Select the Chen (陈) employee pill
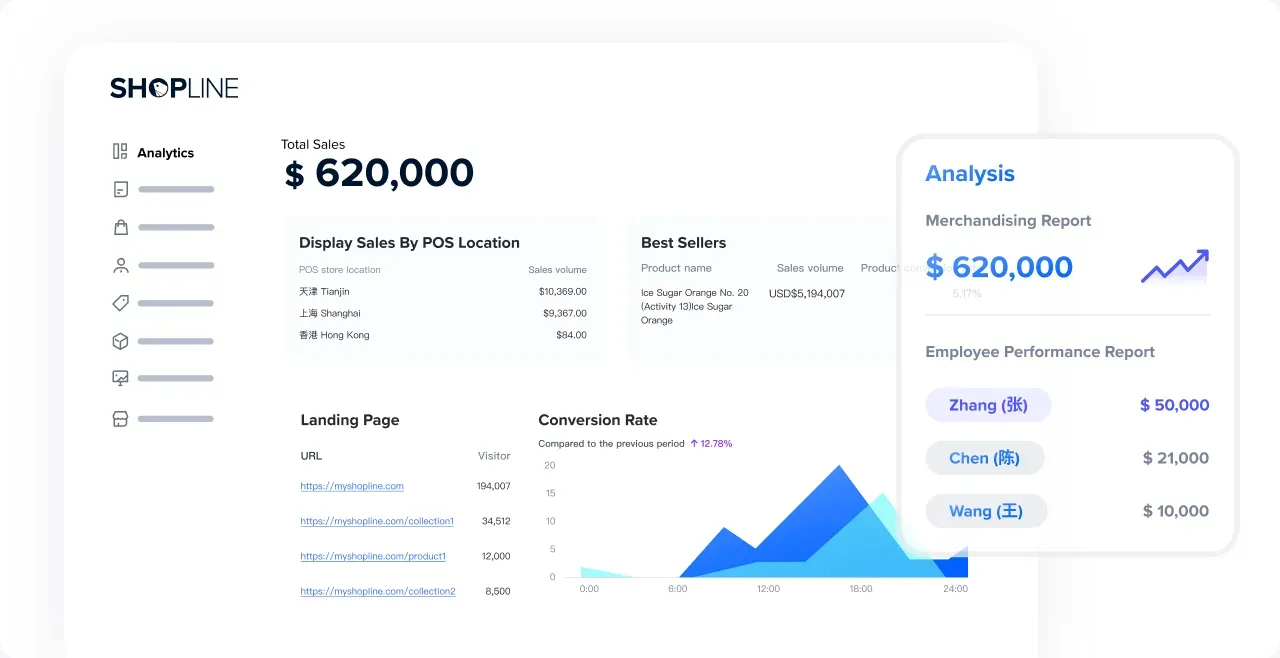1280x658 pixels. (985, 458)
